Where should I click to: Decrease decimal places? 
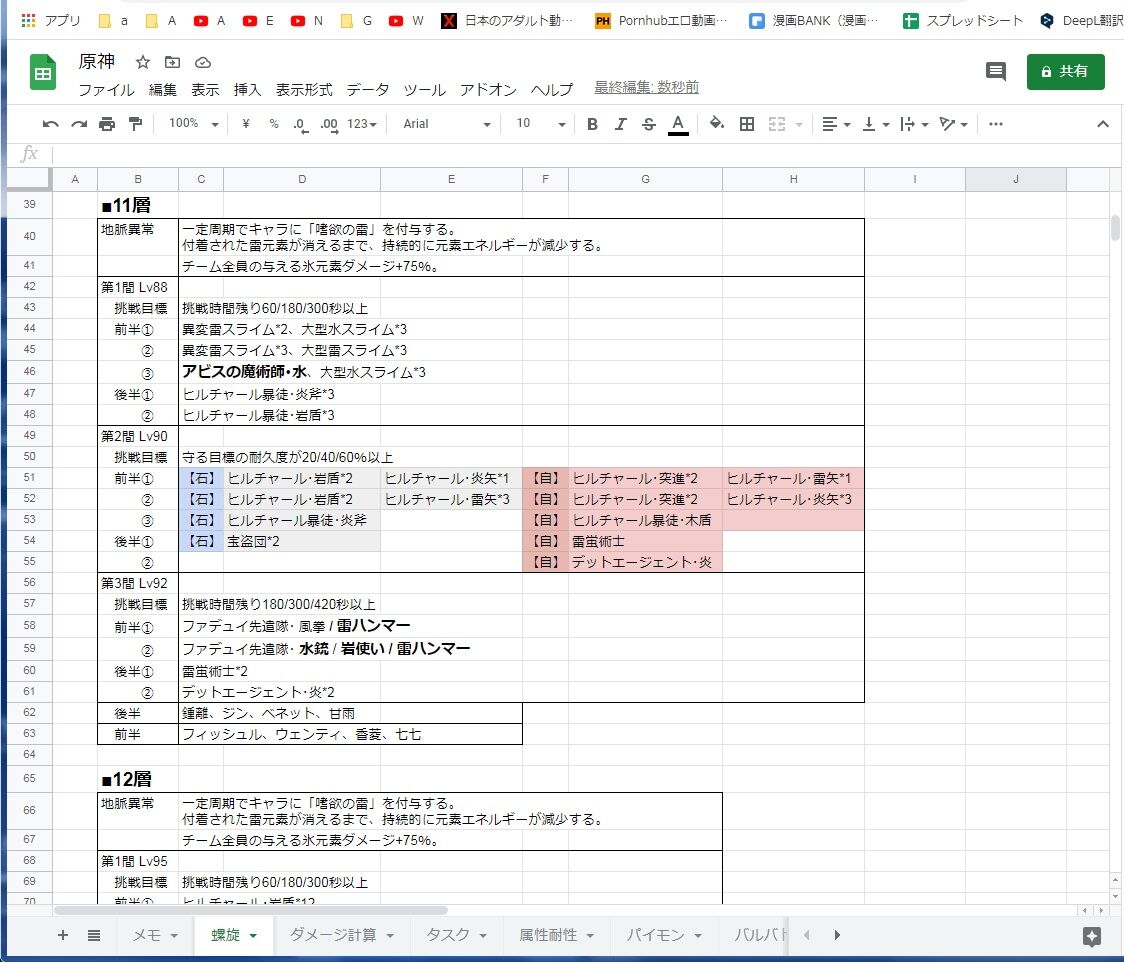pyautogui.click(x=301, y=125)
